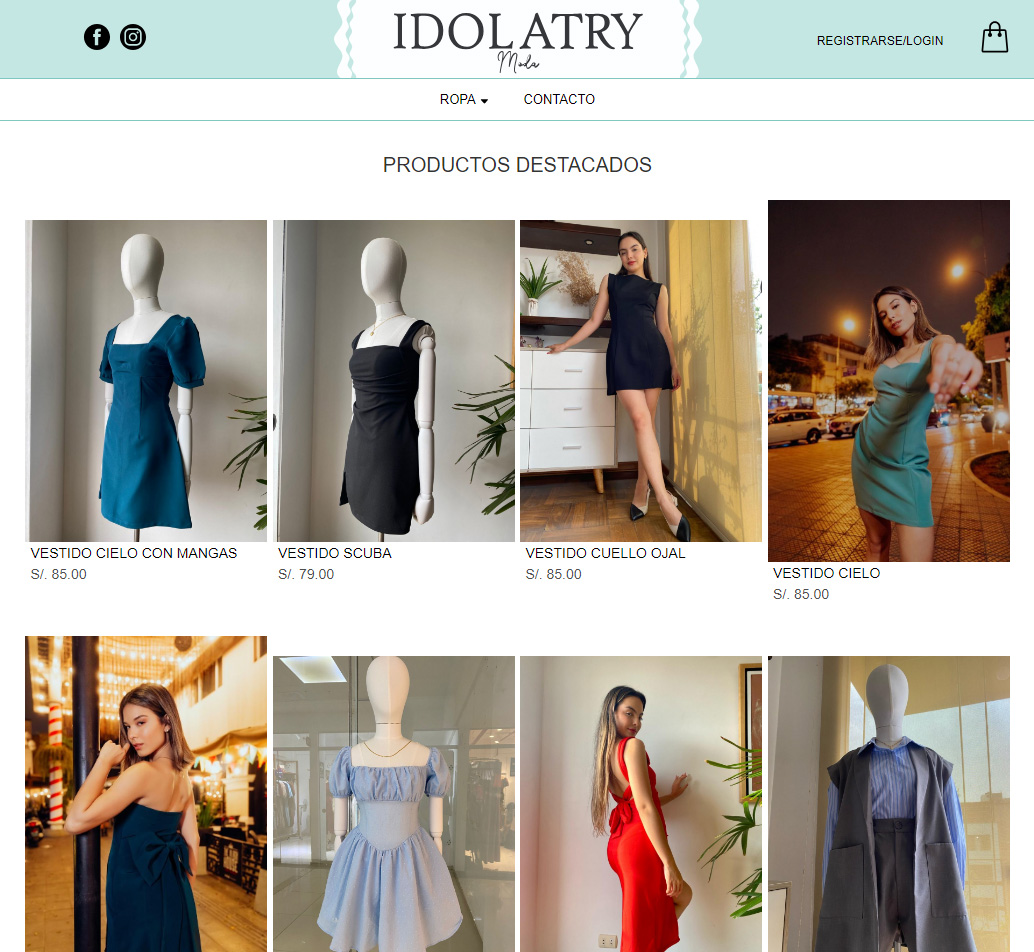This screenshot has width=1034, height=952.
Task: Open the CONTACTO menu item
Action: click(559, 100)
